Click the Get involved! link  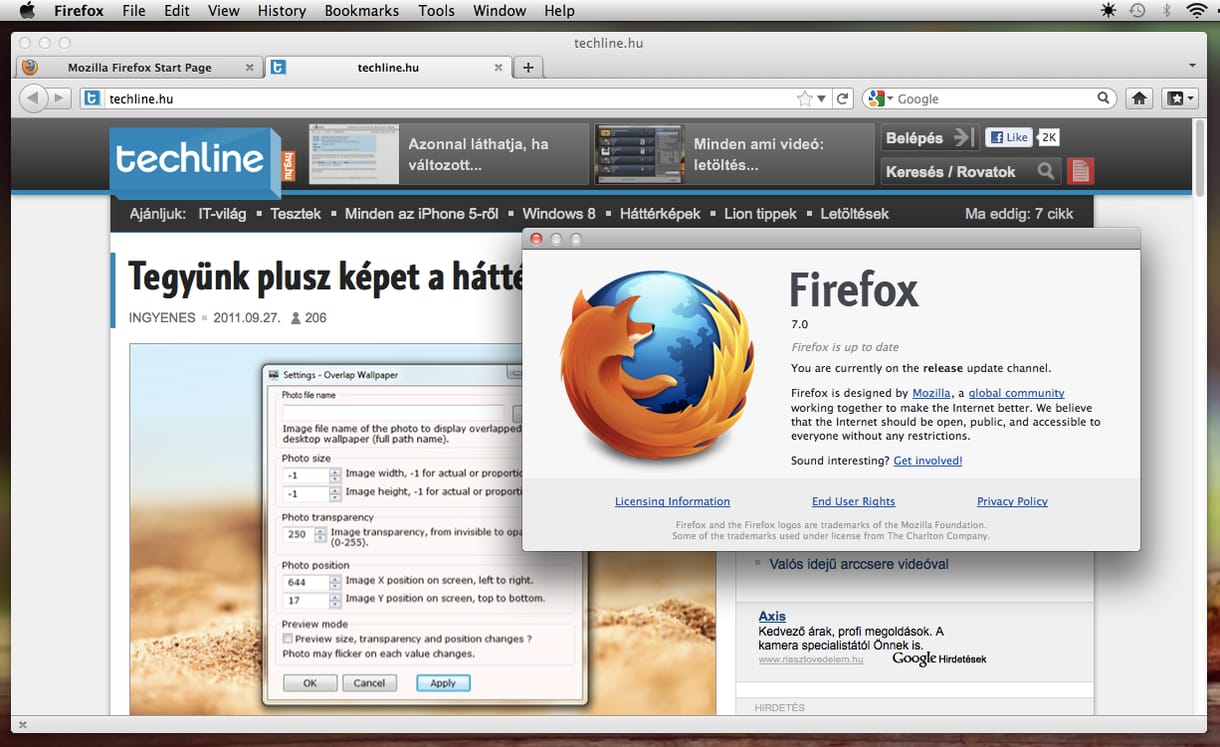(x=928, y=460)
